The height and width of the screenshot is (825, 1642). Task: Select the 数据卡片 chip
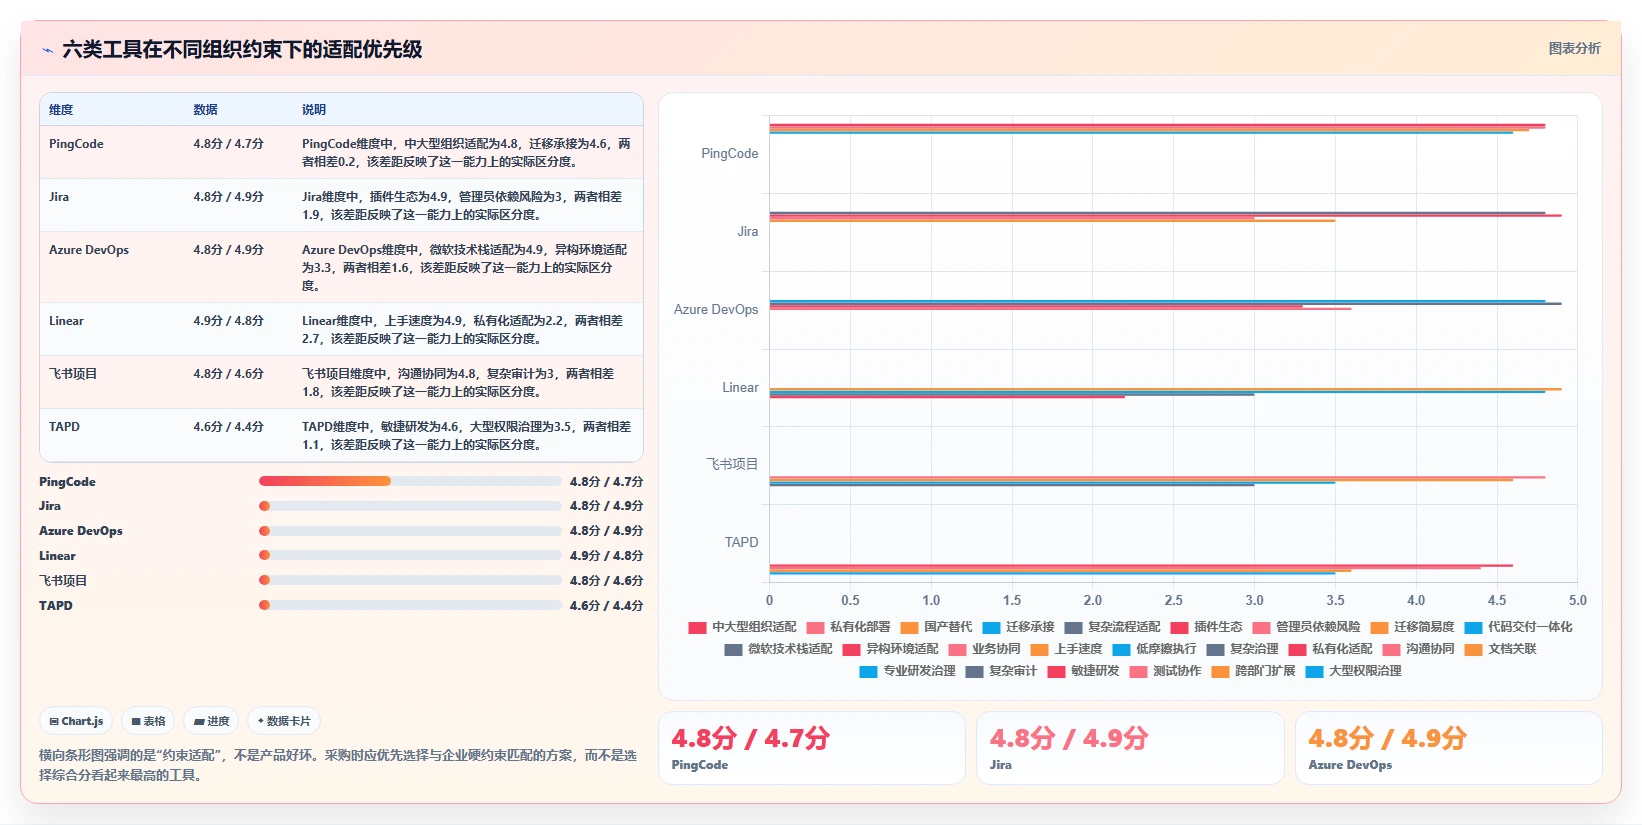pos(284,721)
